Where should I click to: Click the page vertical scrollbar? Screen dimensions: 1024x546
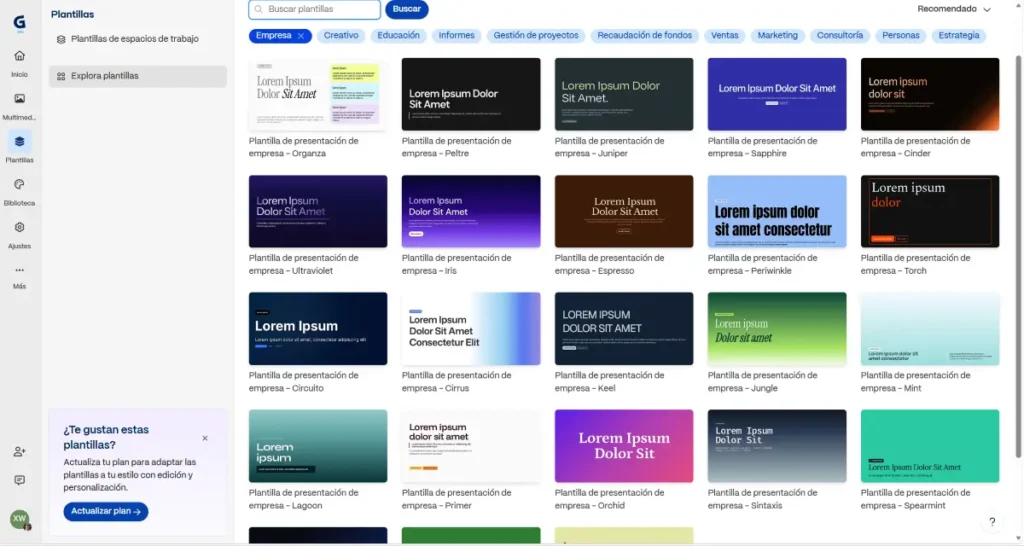coord(1018,255)
